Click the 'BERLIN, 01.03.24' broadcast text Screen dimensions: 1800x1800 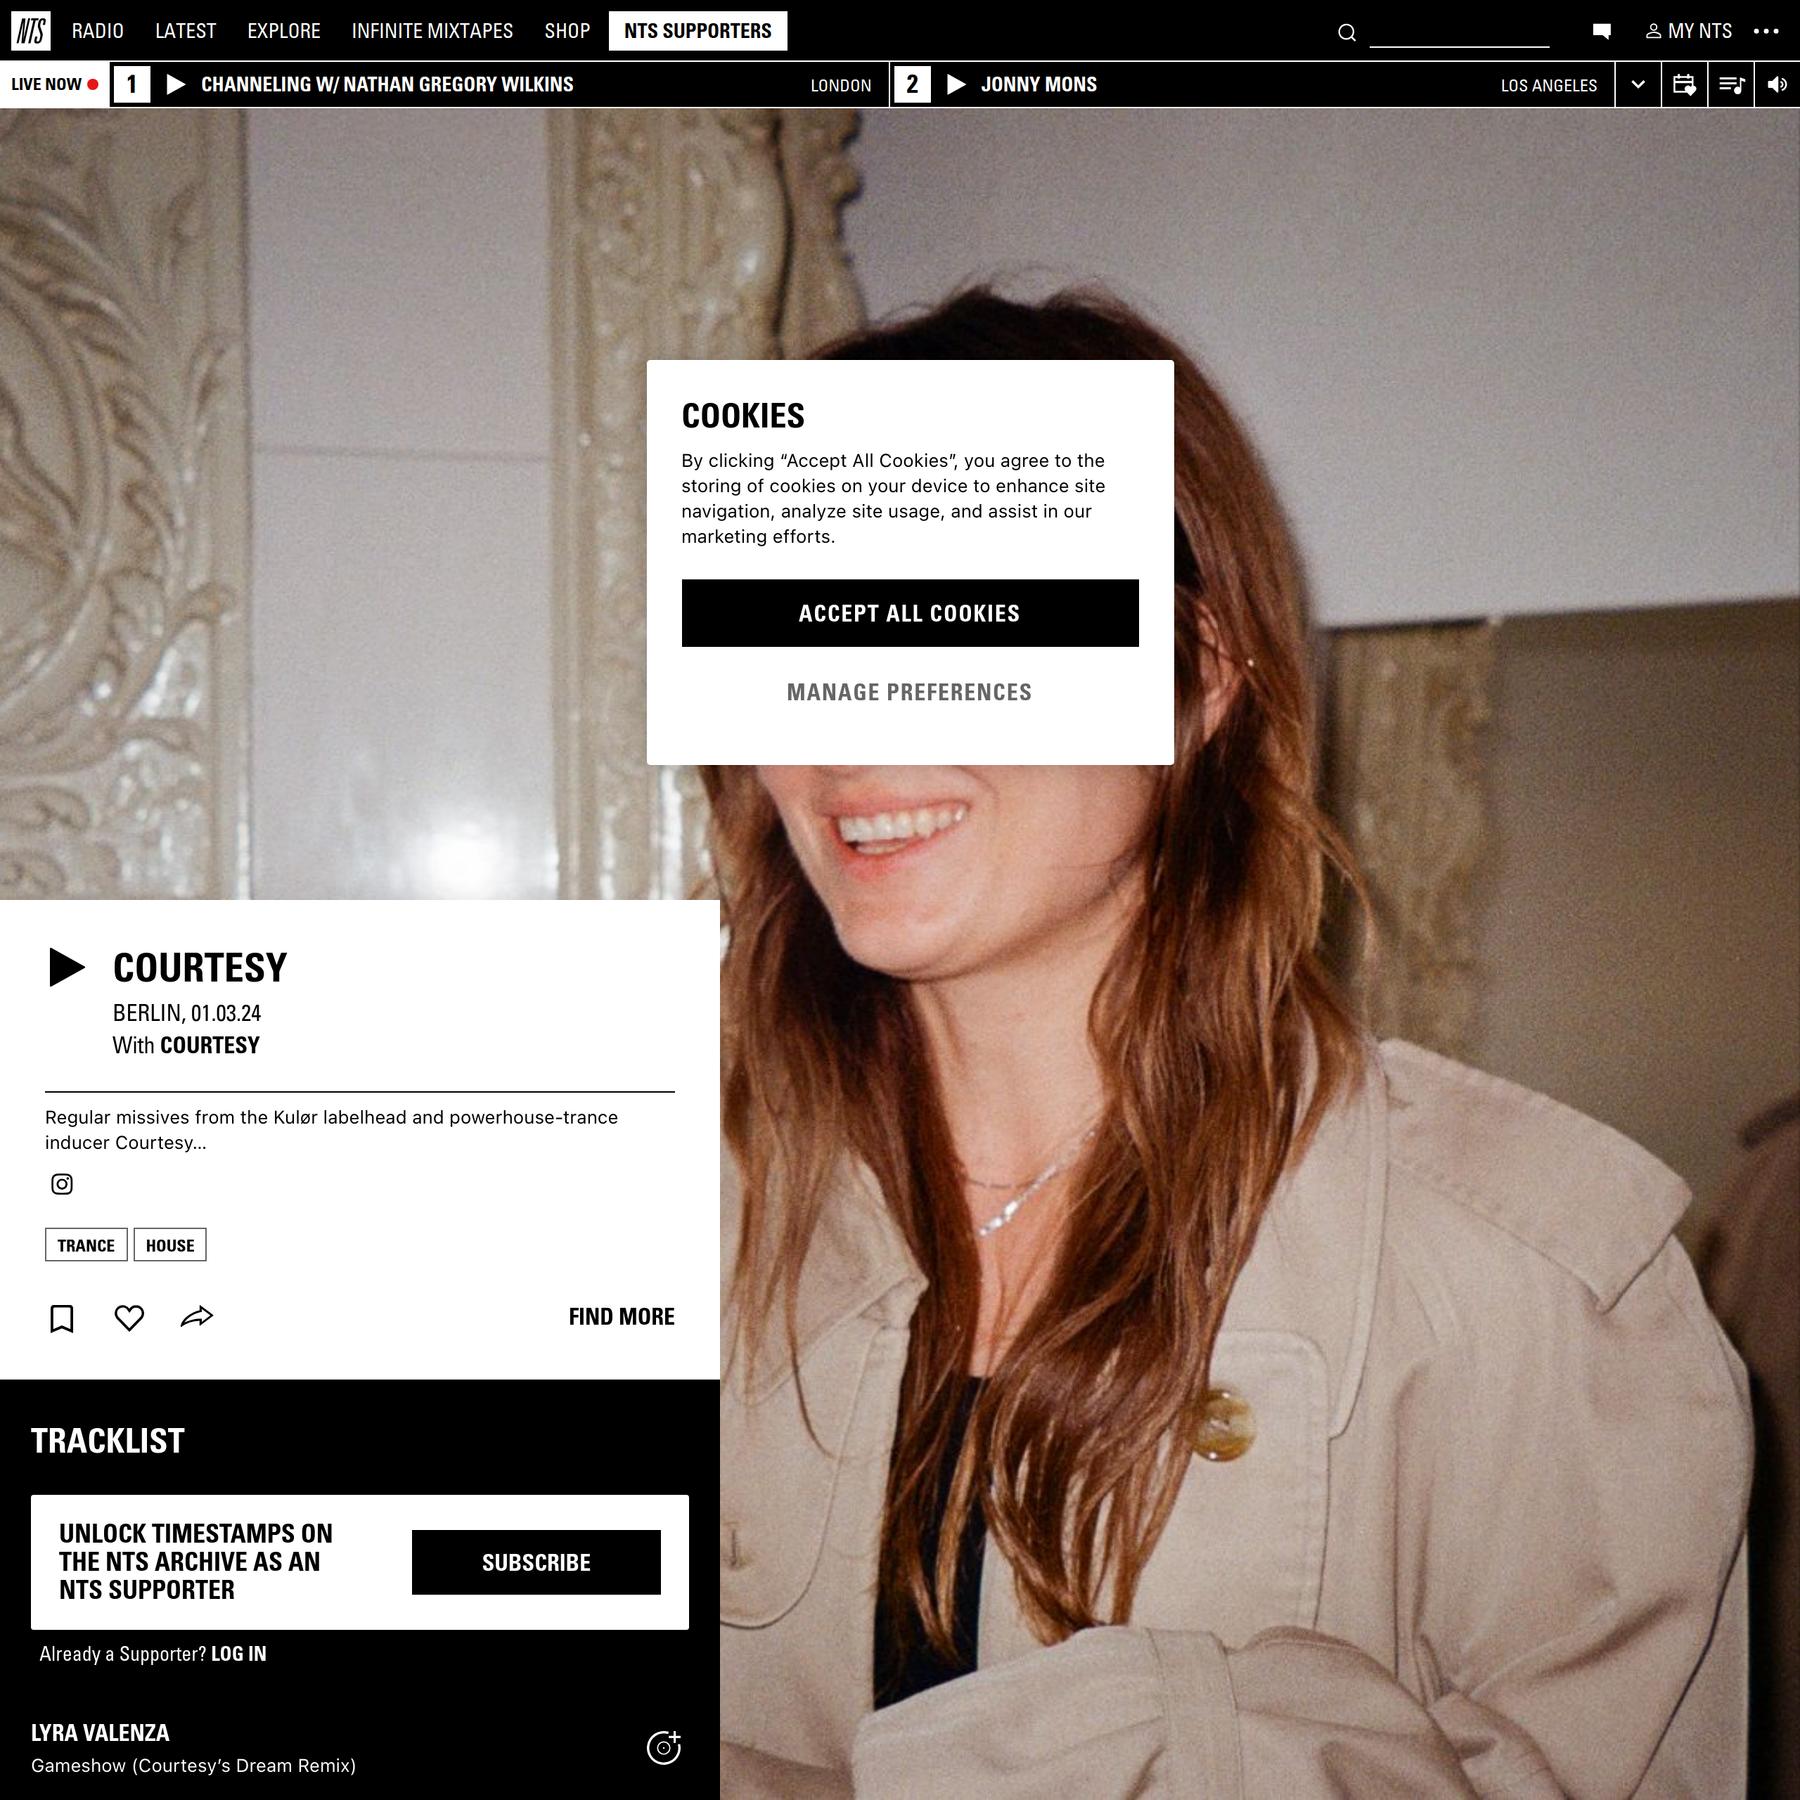[187, 1013]
